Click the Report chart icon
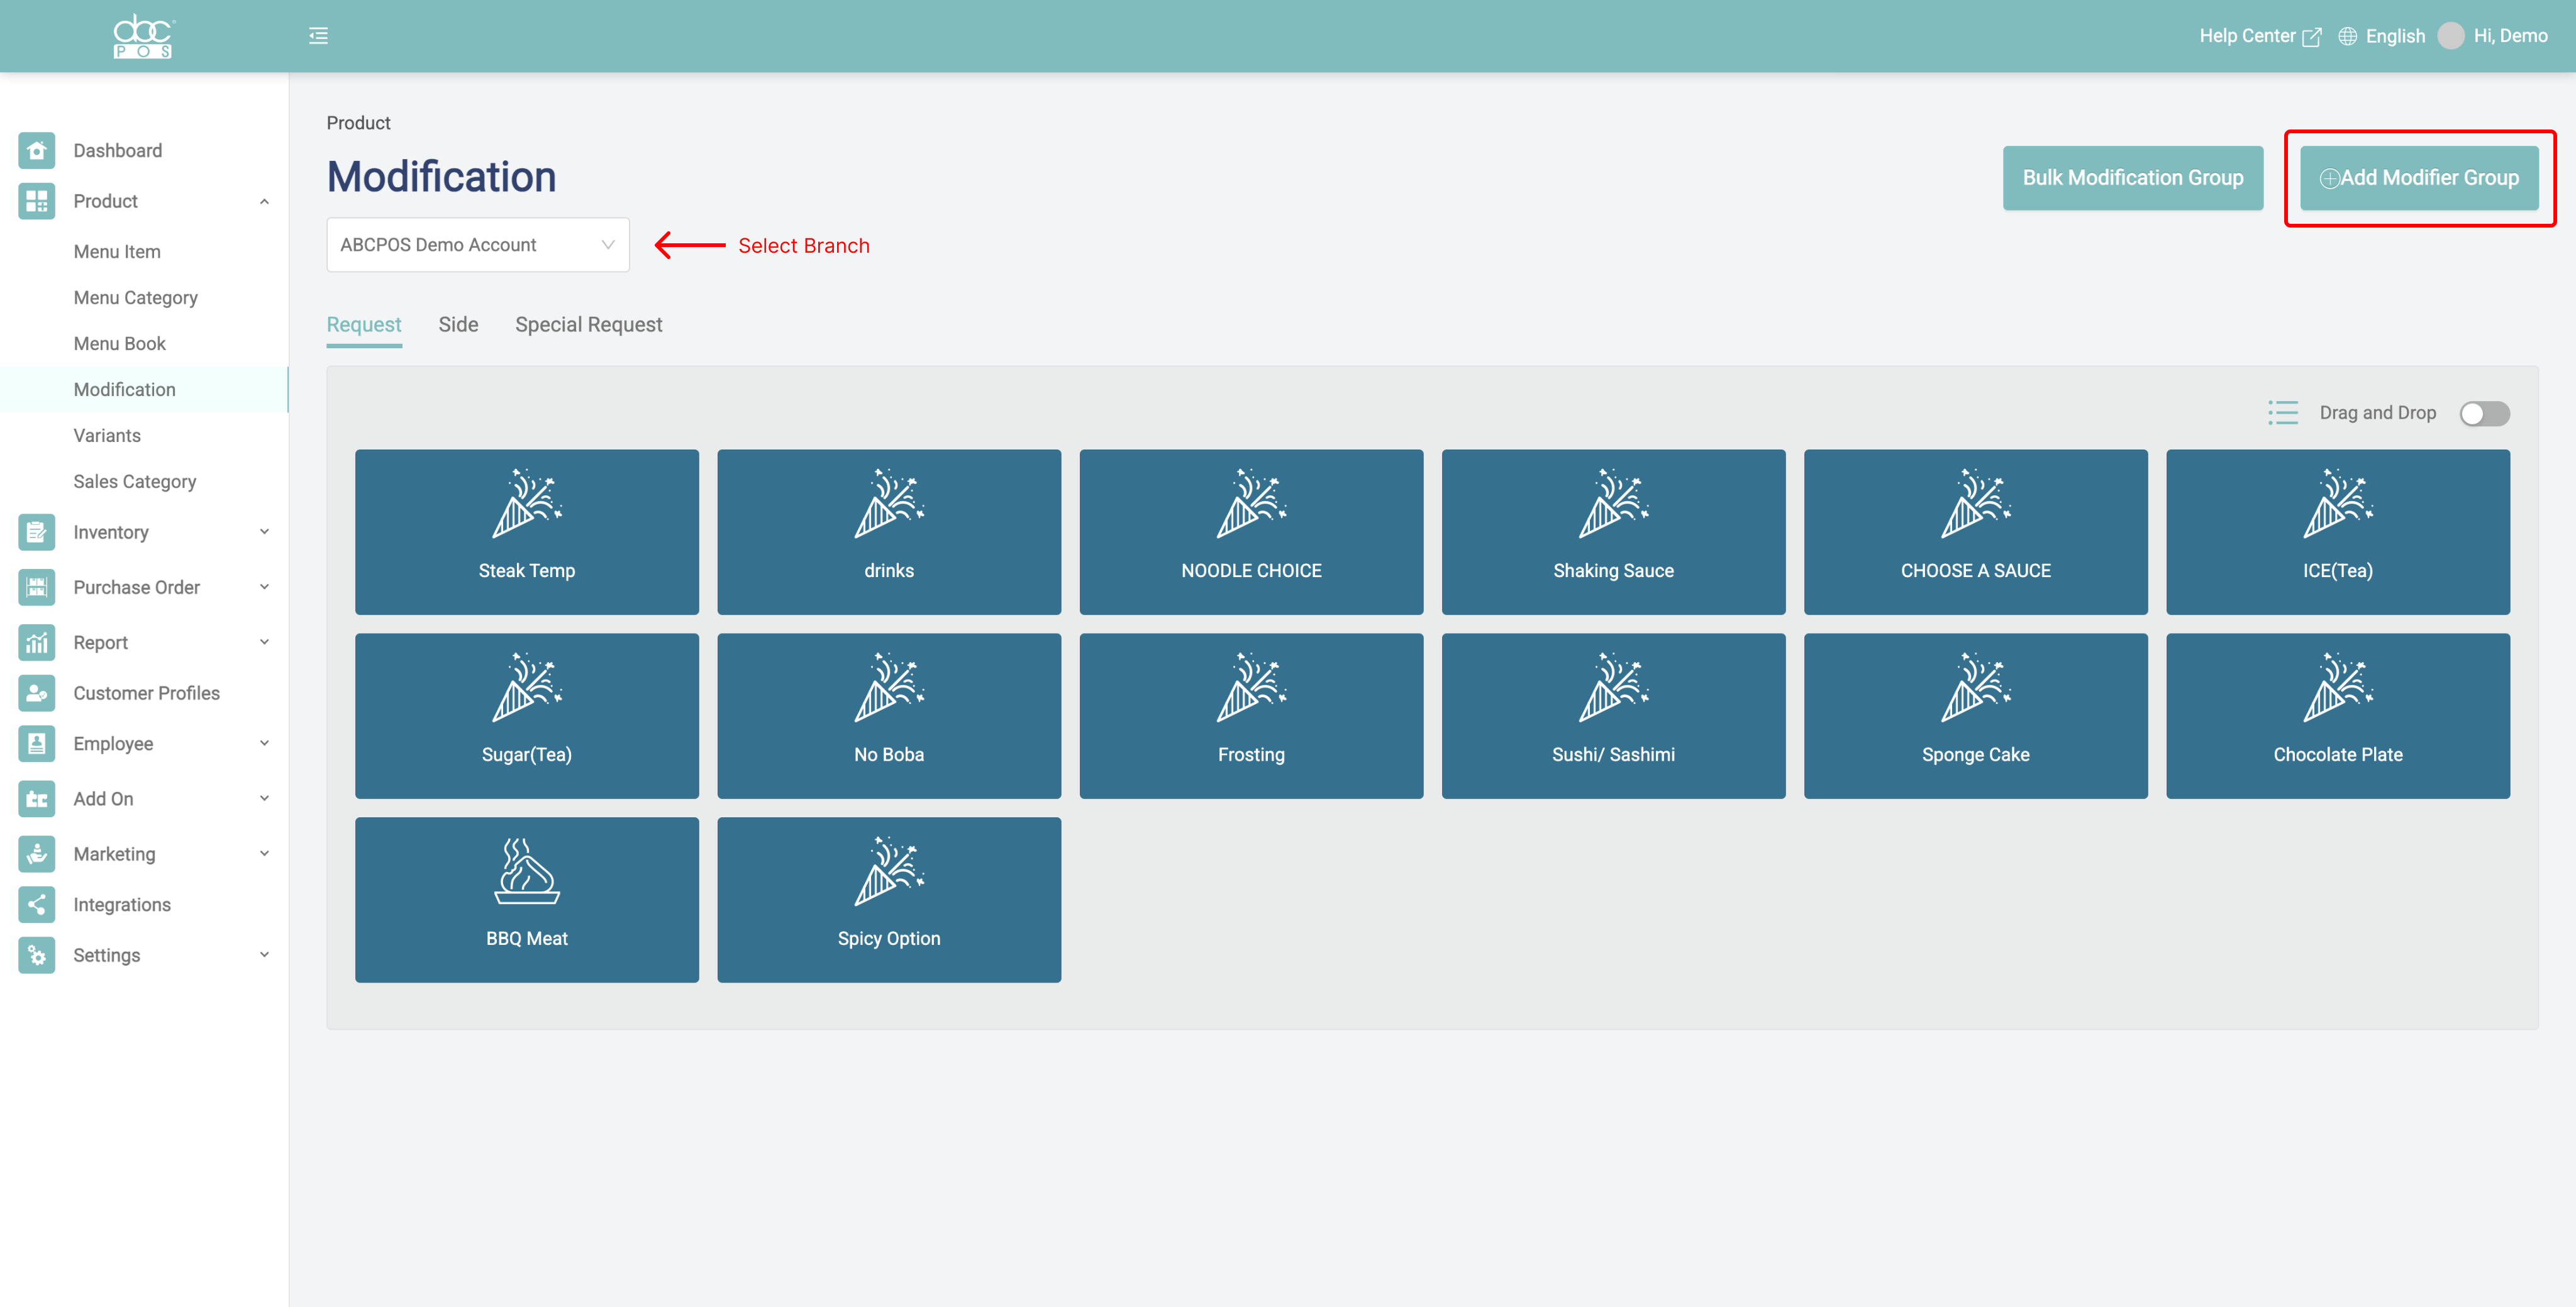2576x1307 pixels. coord(37,642)
